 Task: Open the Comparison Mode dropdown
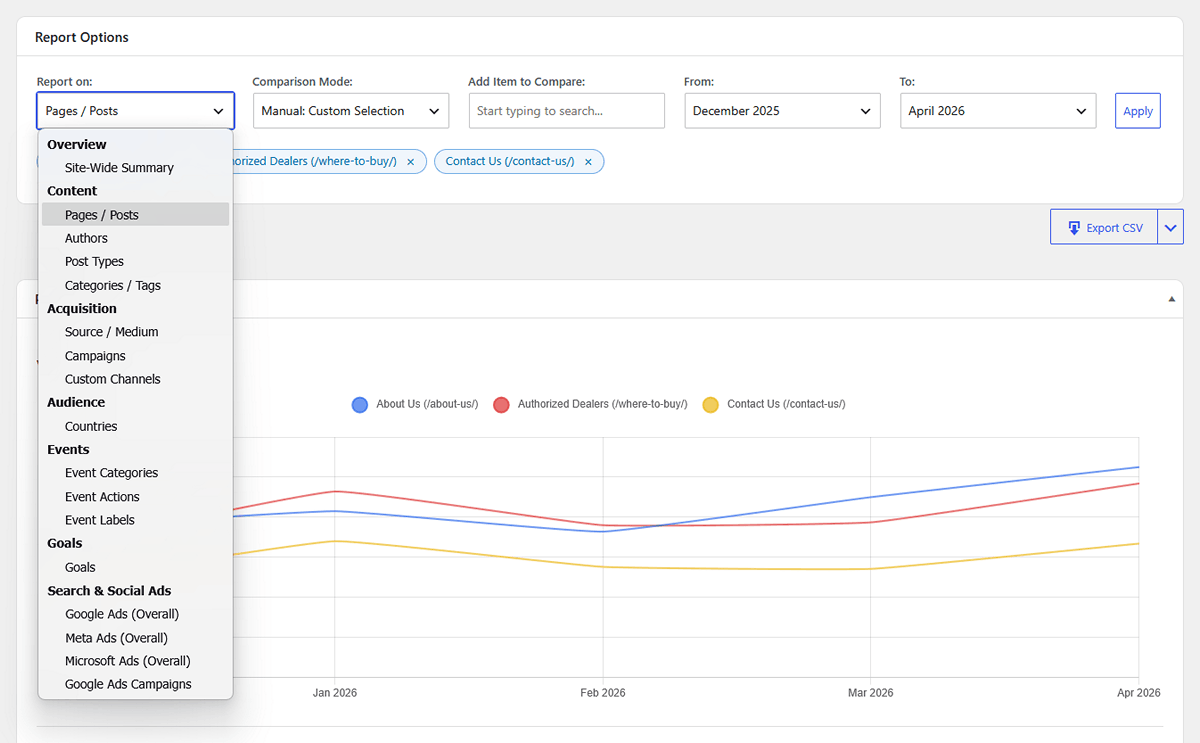pyautogui.click(x=351, y=111)
